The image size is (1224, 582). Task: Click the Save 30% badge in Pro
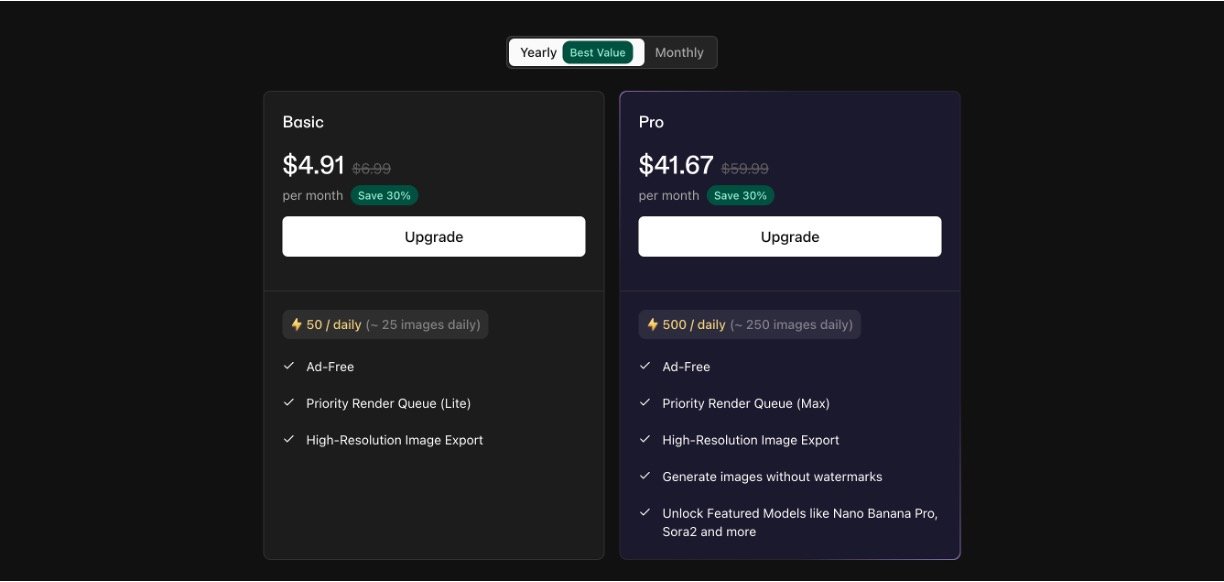click(740, 196)
